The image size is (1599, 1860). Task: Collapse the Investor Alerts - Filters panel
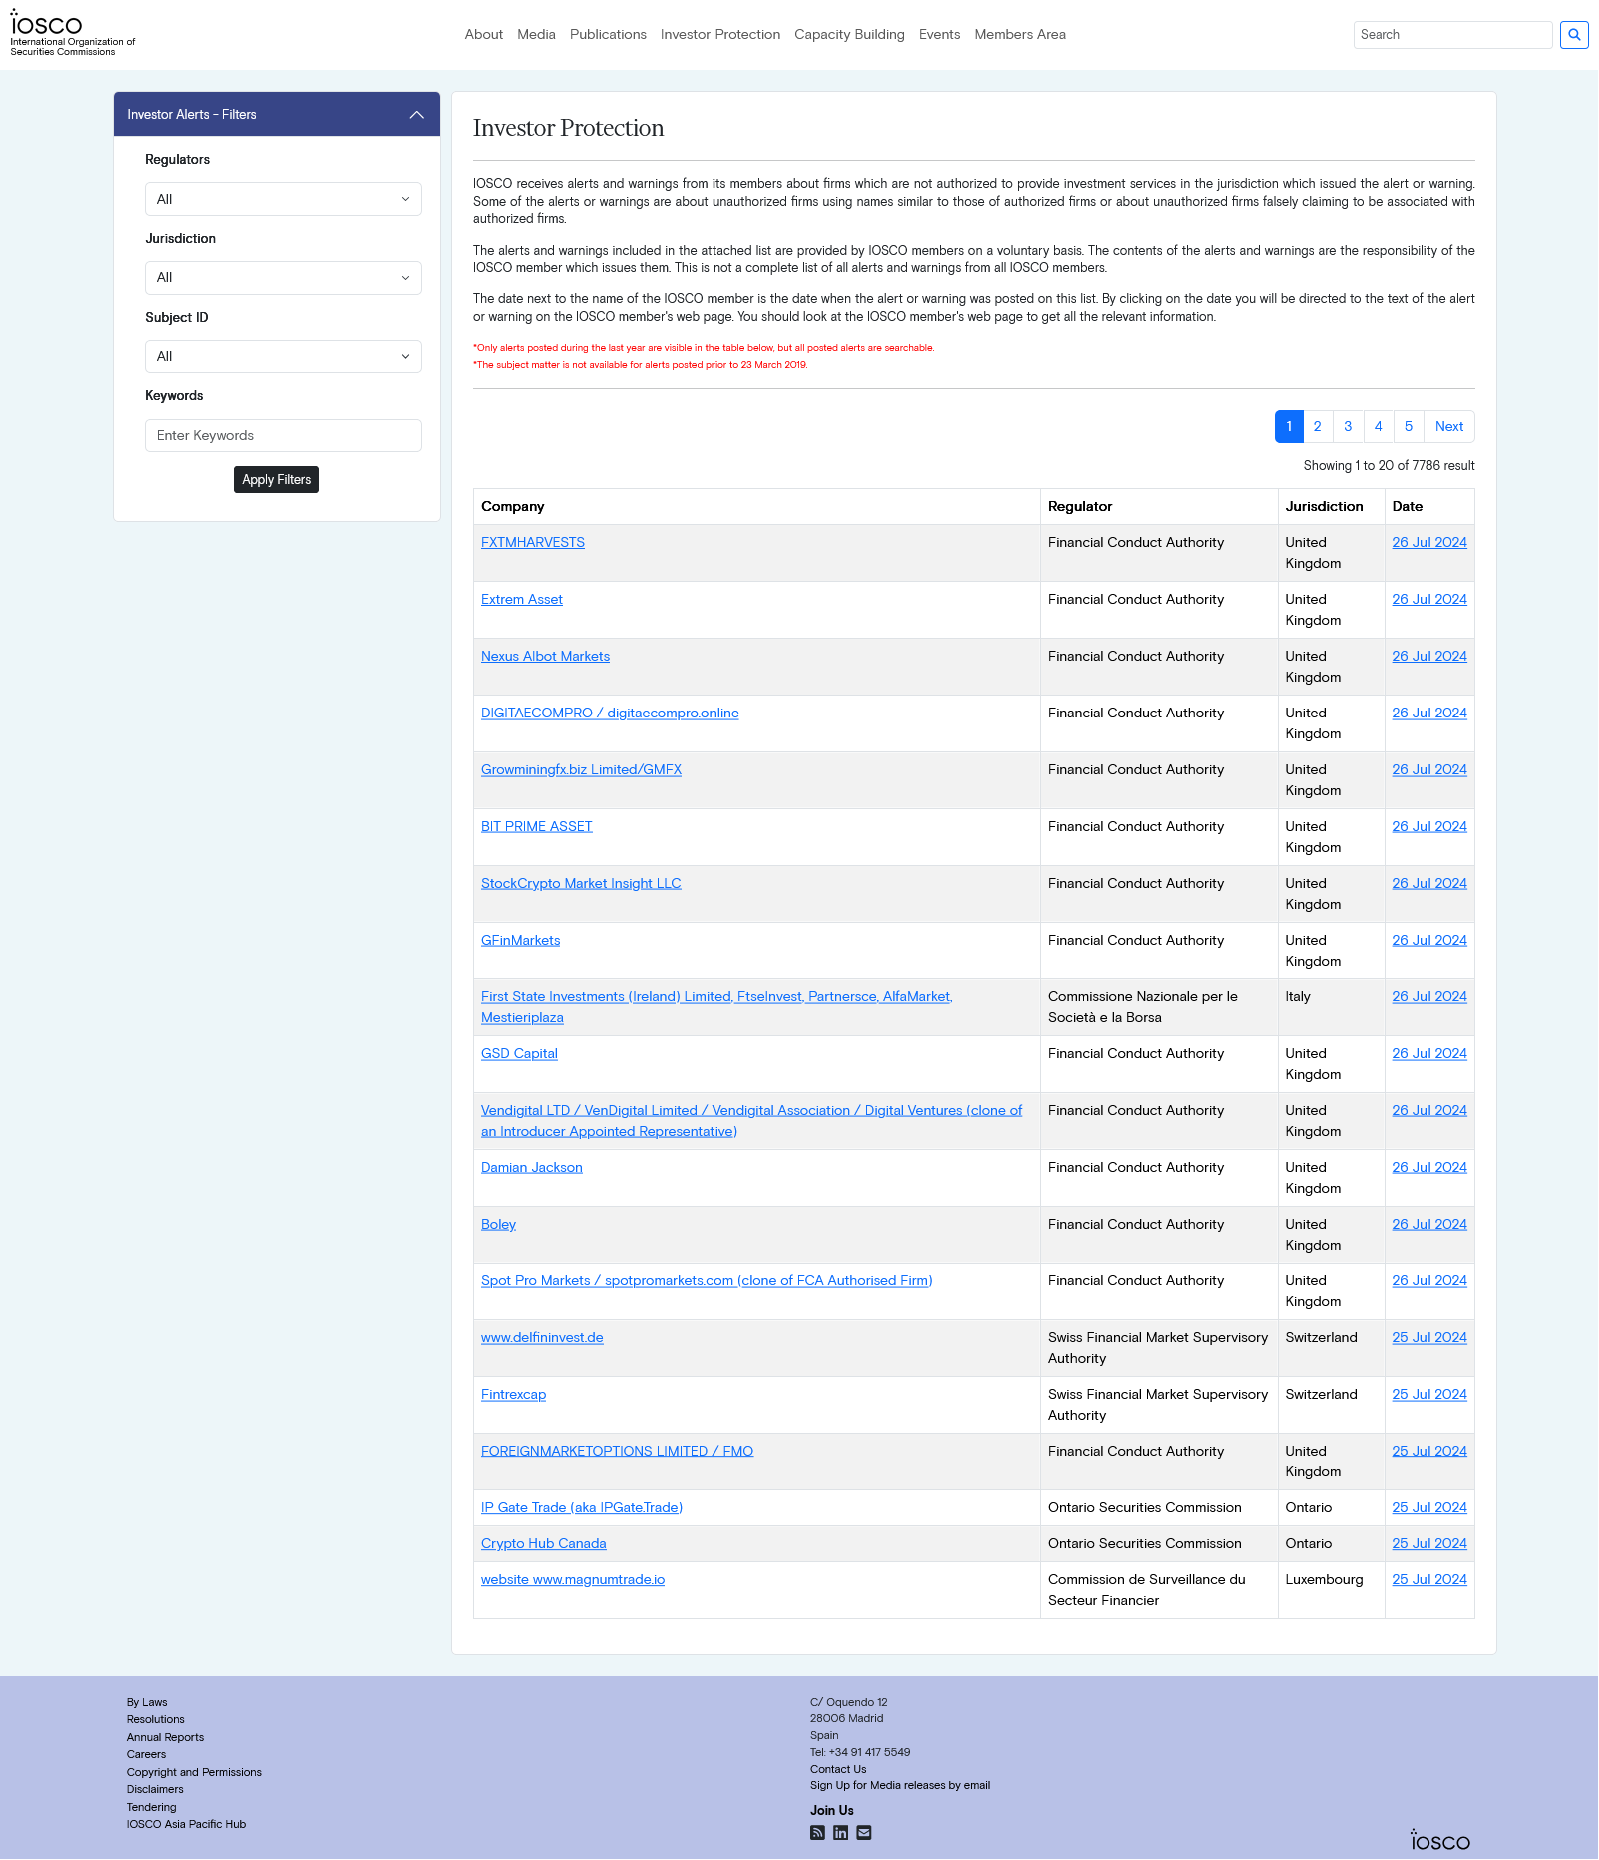(x=416, y=115)
